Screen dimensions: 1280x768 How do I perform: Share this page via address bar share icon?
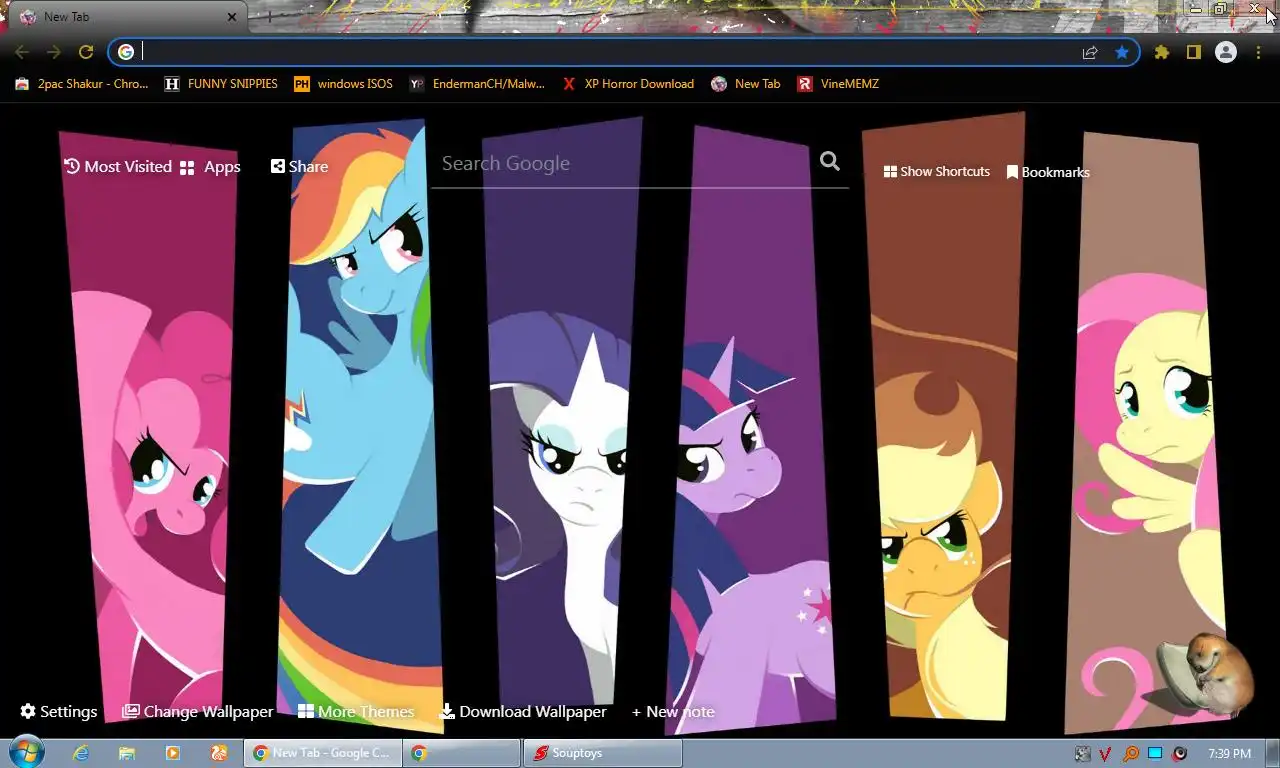1090,52
